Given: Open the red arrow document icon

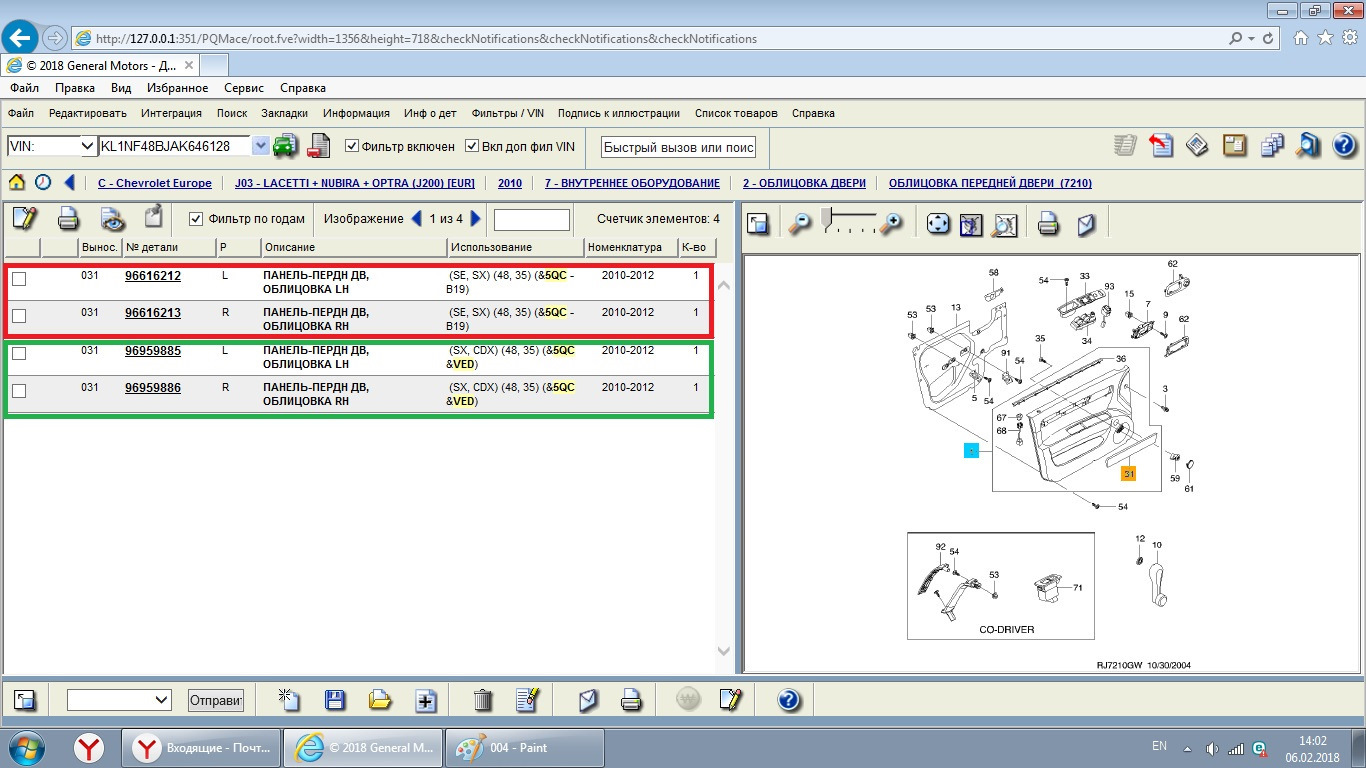Looking at the screenshot, I should 1161,146.
